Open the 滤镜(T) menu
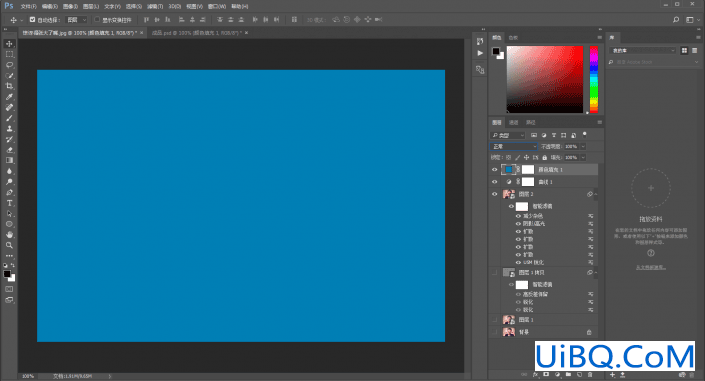Viewport: 705px width, 381px height. (x=155, y=6)
